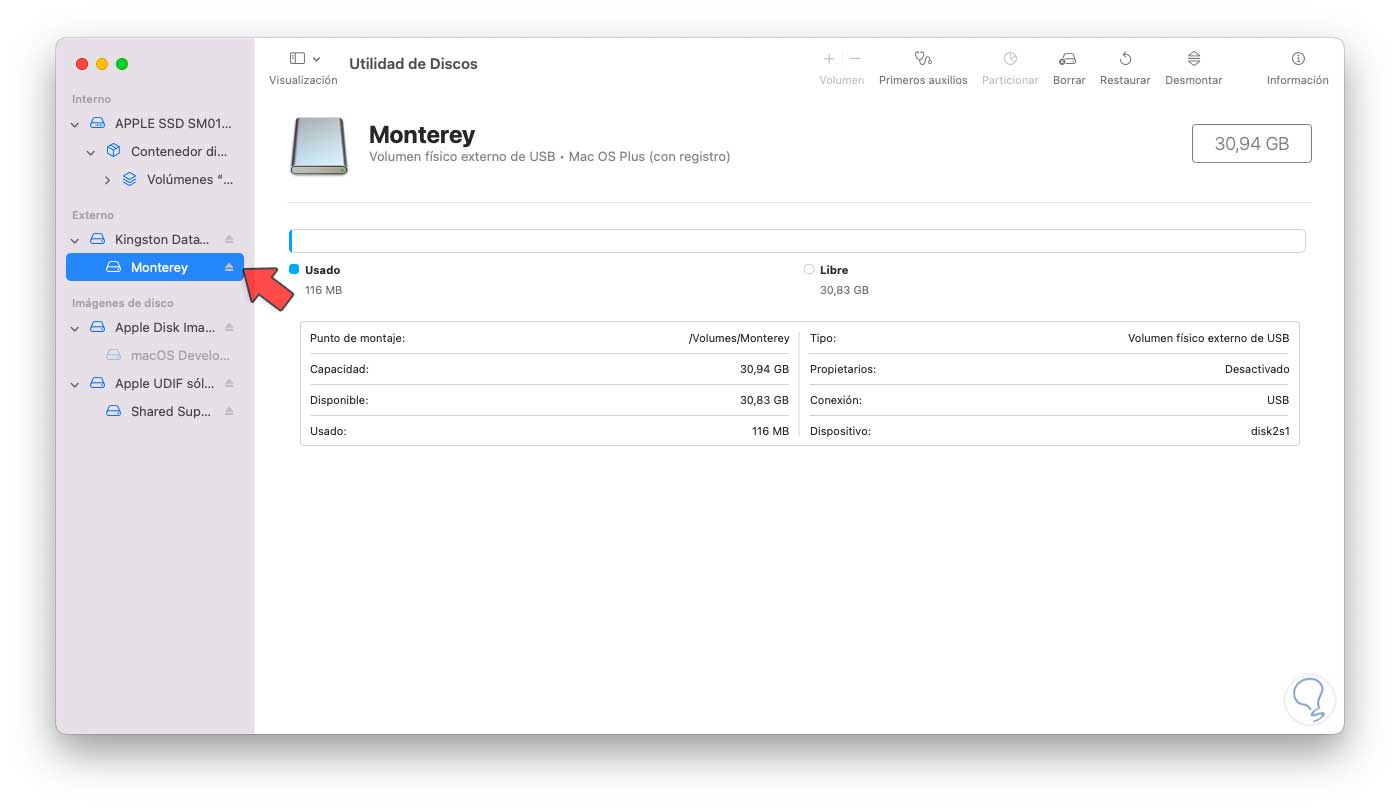Image resolution: width=1400 pixels, height=808 pixels.
Task: Click the Monterey drive icon in header
Action: coord(319,146)
